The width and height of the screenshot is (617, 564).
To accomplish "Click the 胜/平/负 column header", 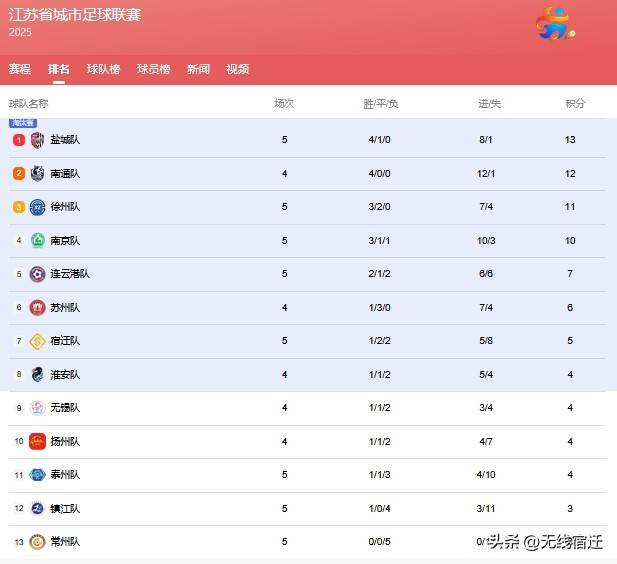I will tap(381, 104).
